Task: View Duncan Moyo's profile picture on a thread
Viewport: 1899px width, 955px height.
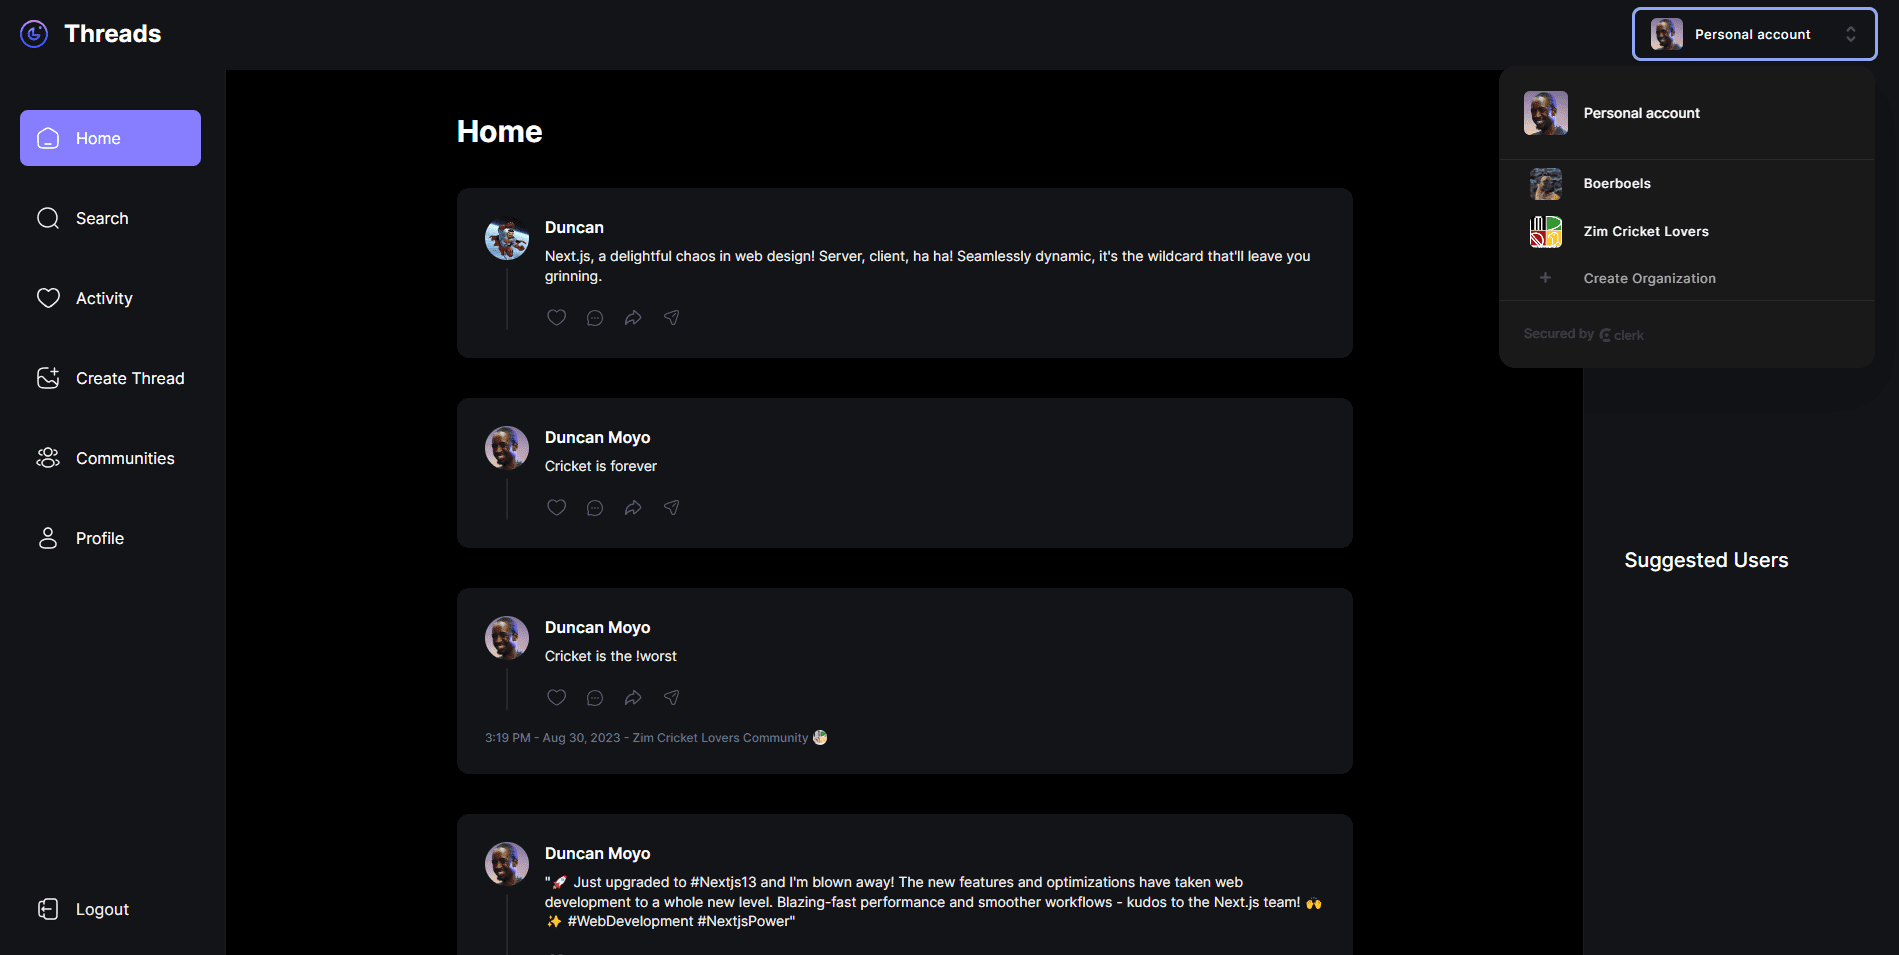Action: coord(506,448)
